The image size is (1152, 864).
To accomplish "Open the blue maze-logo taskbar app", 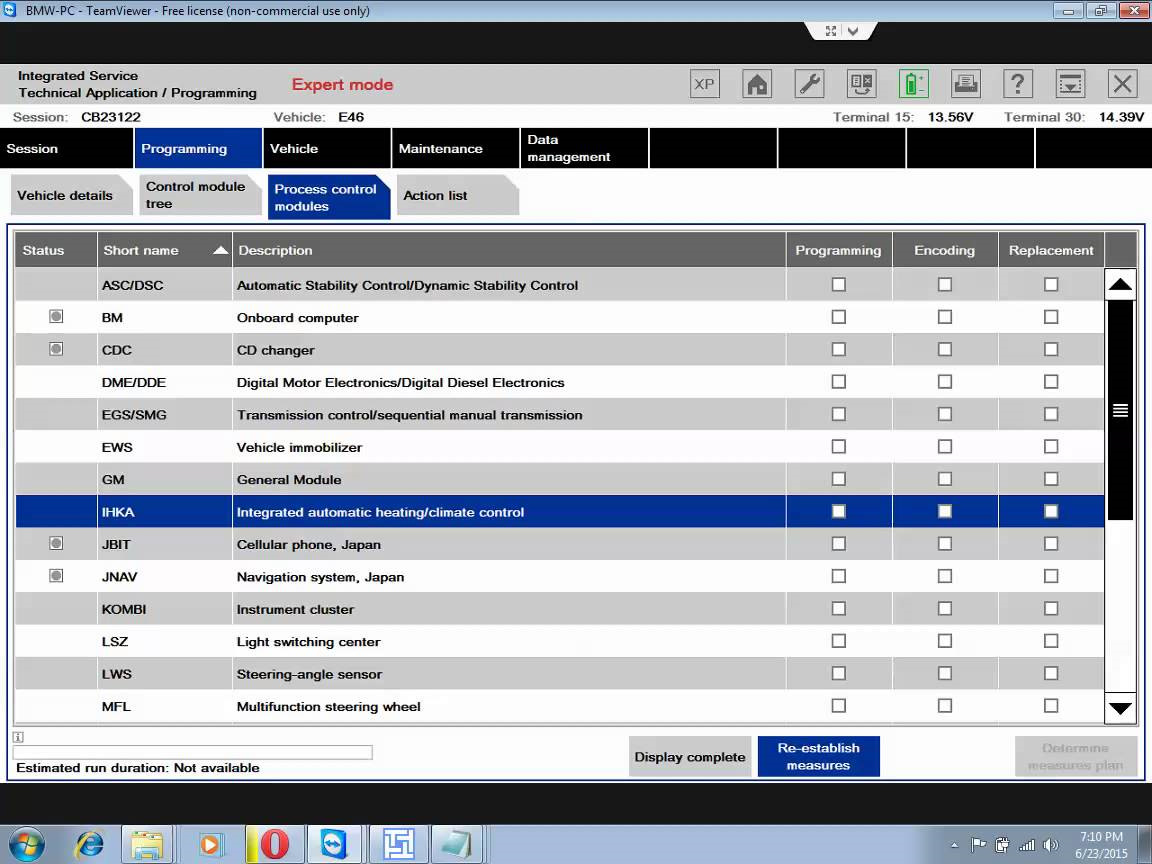I will 398,844.
